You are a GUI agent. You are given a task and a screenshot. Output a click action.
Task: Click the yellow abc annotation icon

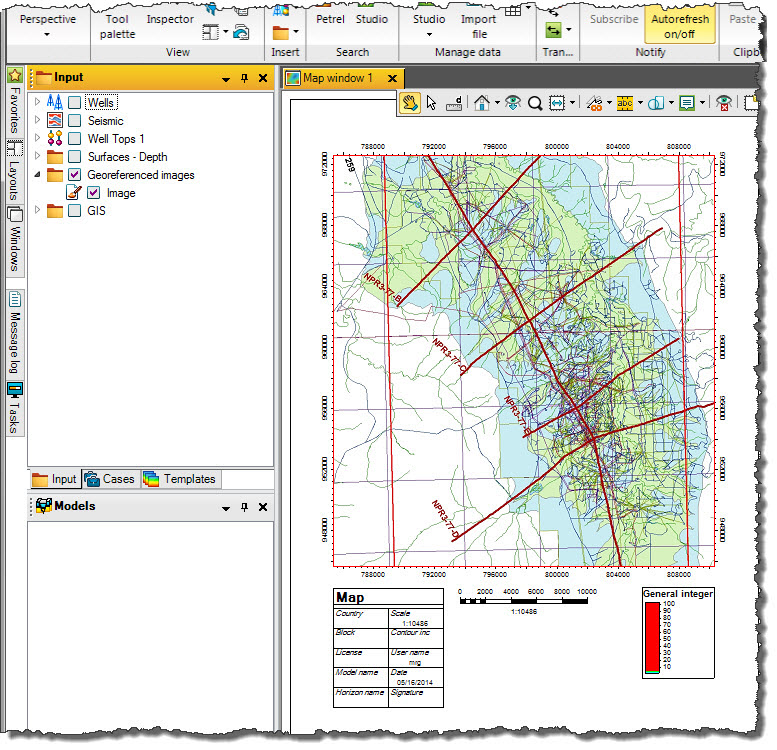pyautogui.click(x=625, y=102)
